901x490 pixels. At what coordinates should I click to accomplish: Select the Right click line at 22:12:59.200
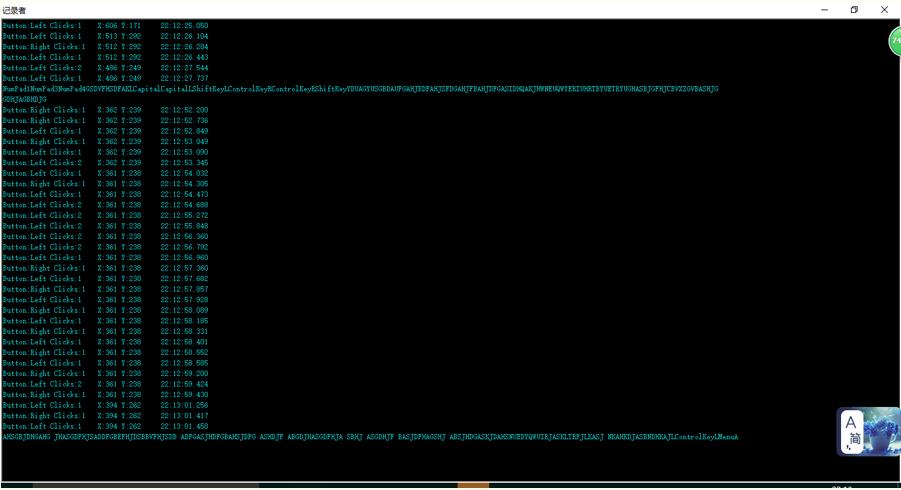(105, 373)
